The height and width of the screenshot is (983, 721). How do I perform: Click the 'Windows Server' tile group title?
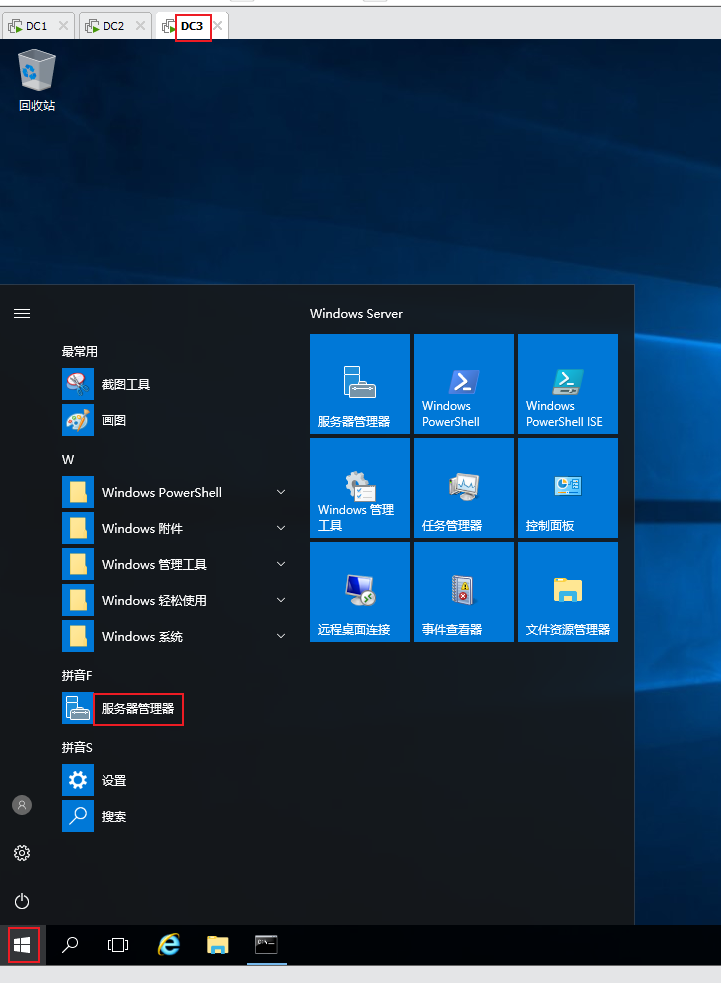click(x=356, y=313)
